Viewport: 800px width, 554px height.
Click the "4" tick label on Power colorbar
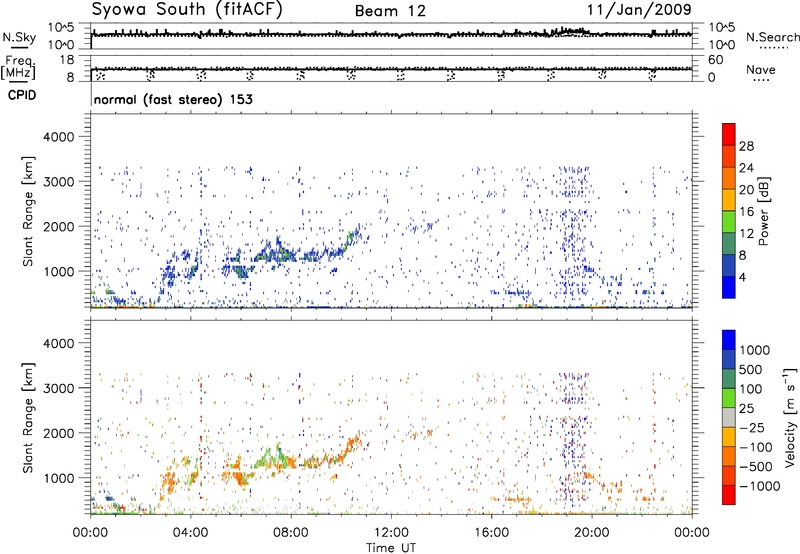[743, 278]
